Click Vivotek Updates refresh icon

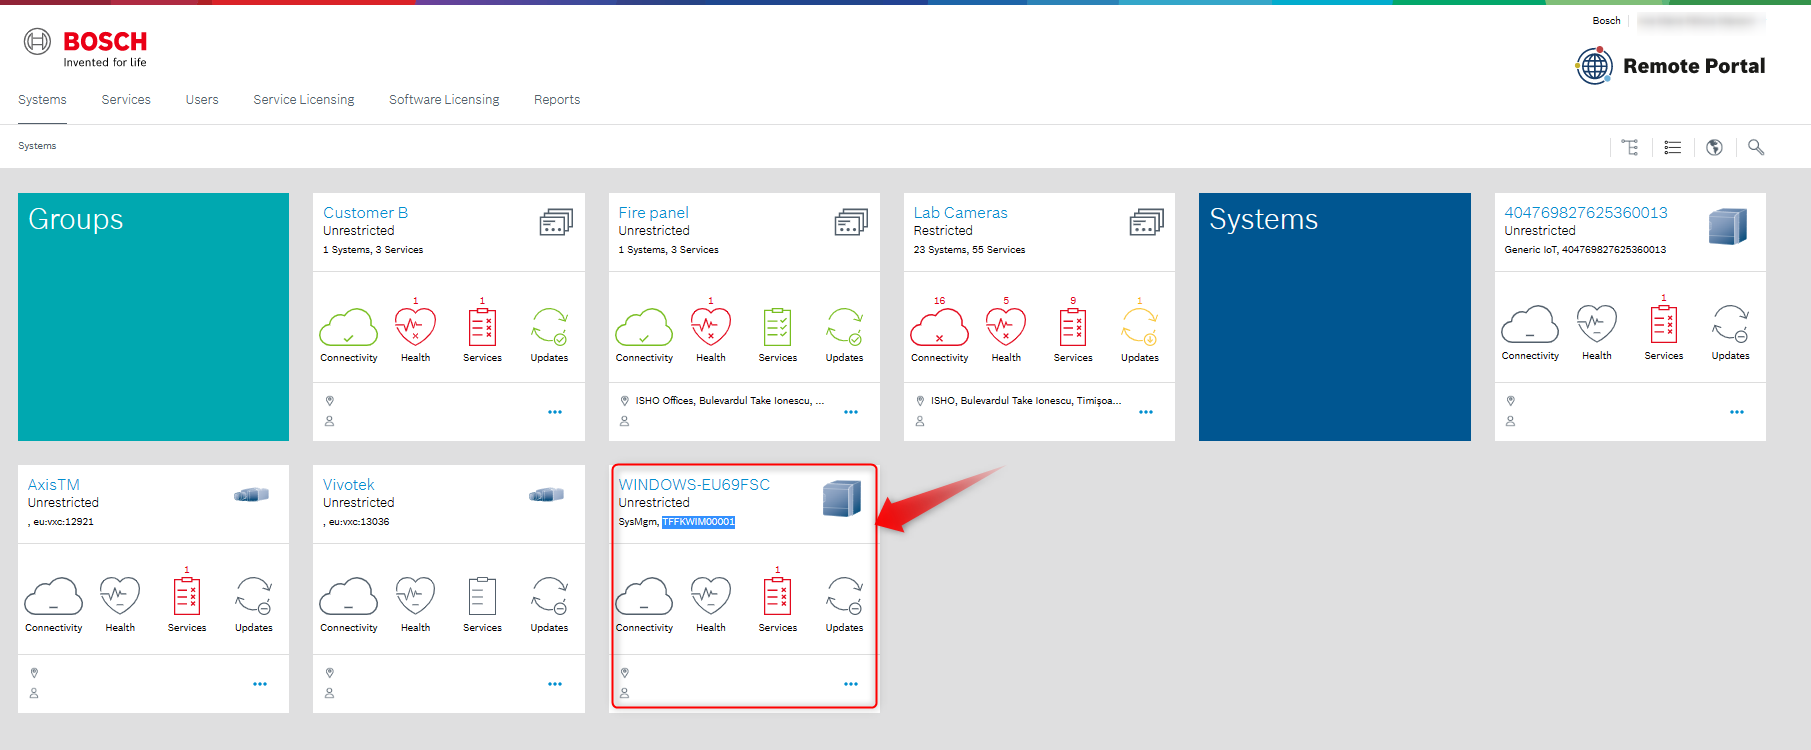549,597
